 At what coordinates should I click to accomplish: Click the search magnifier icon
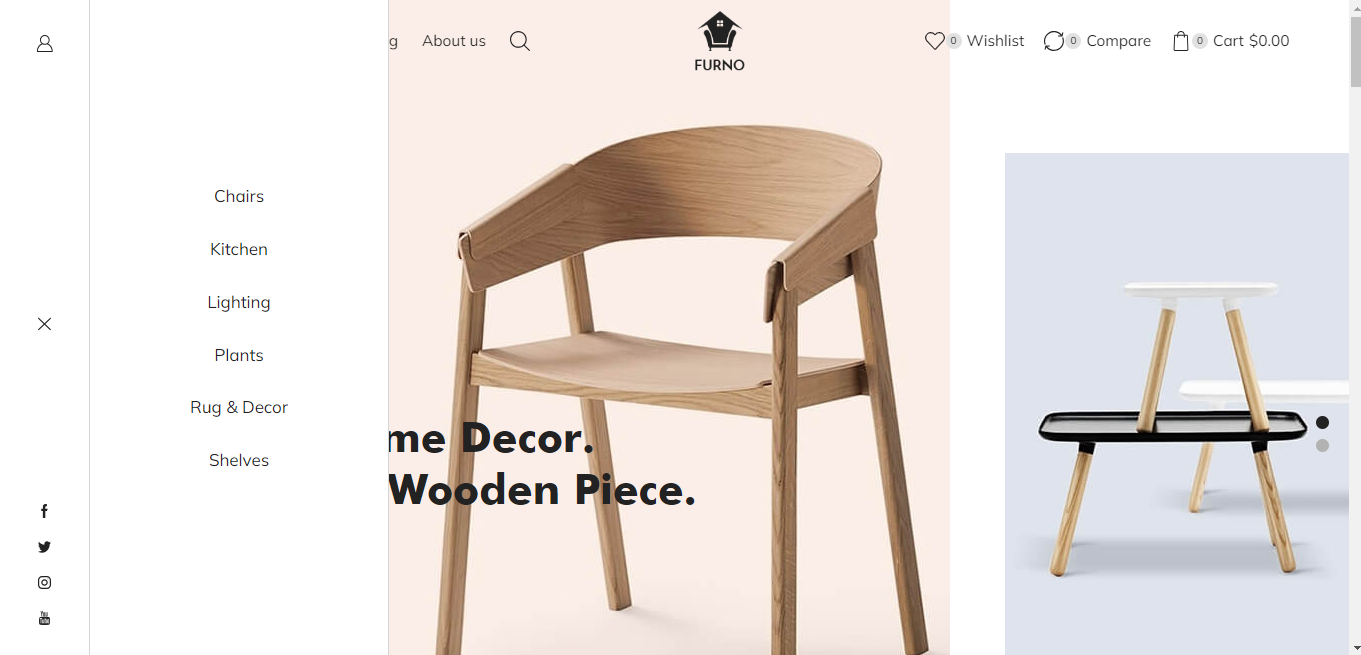(520, 41)
